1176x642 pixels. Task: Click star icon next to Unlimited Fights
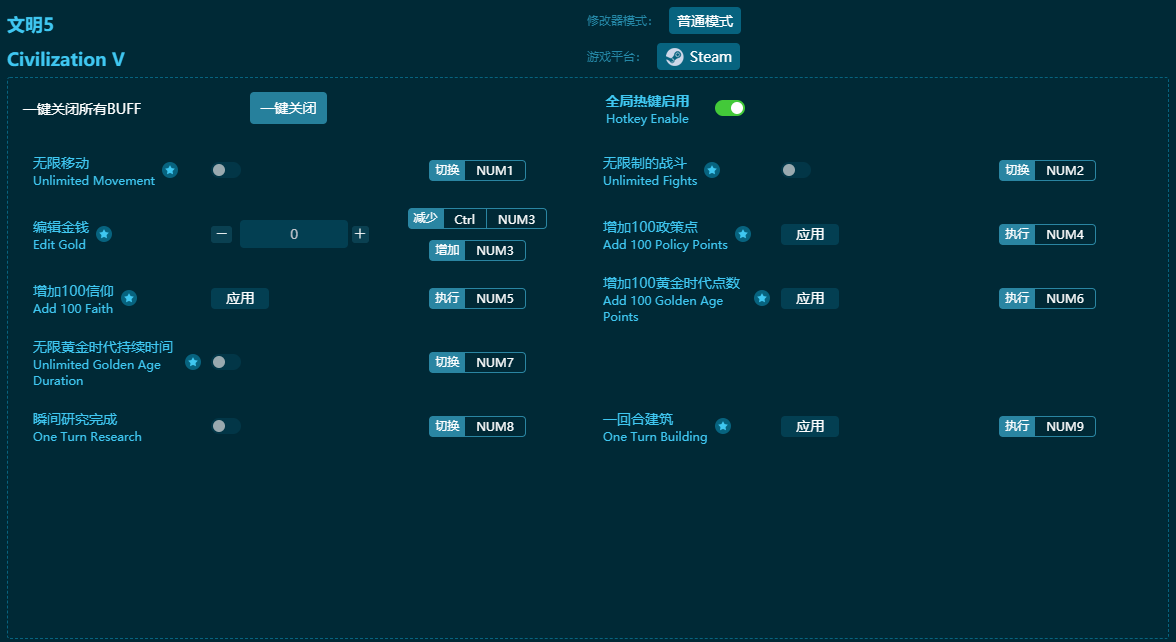pos(712,170)
